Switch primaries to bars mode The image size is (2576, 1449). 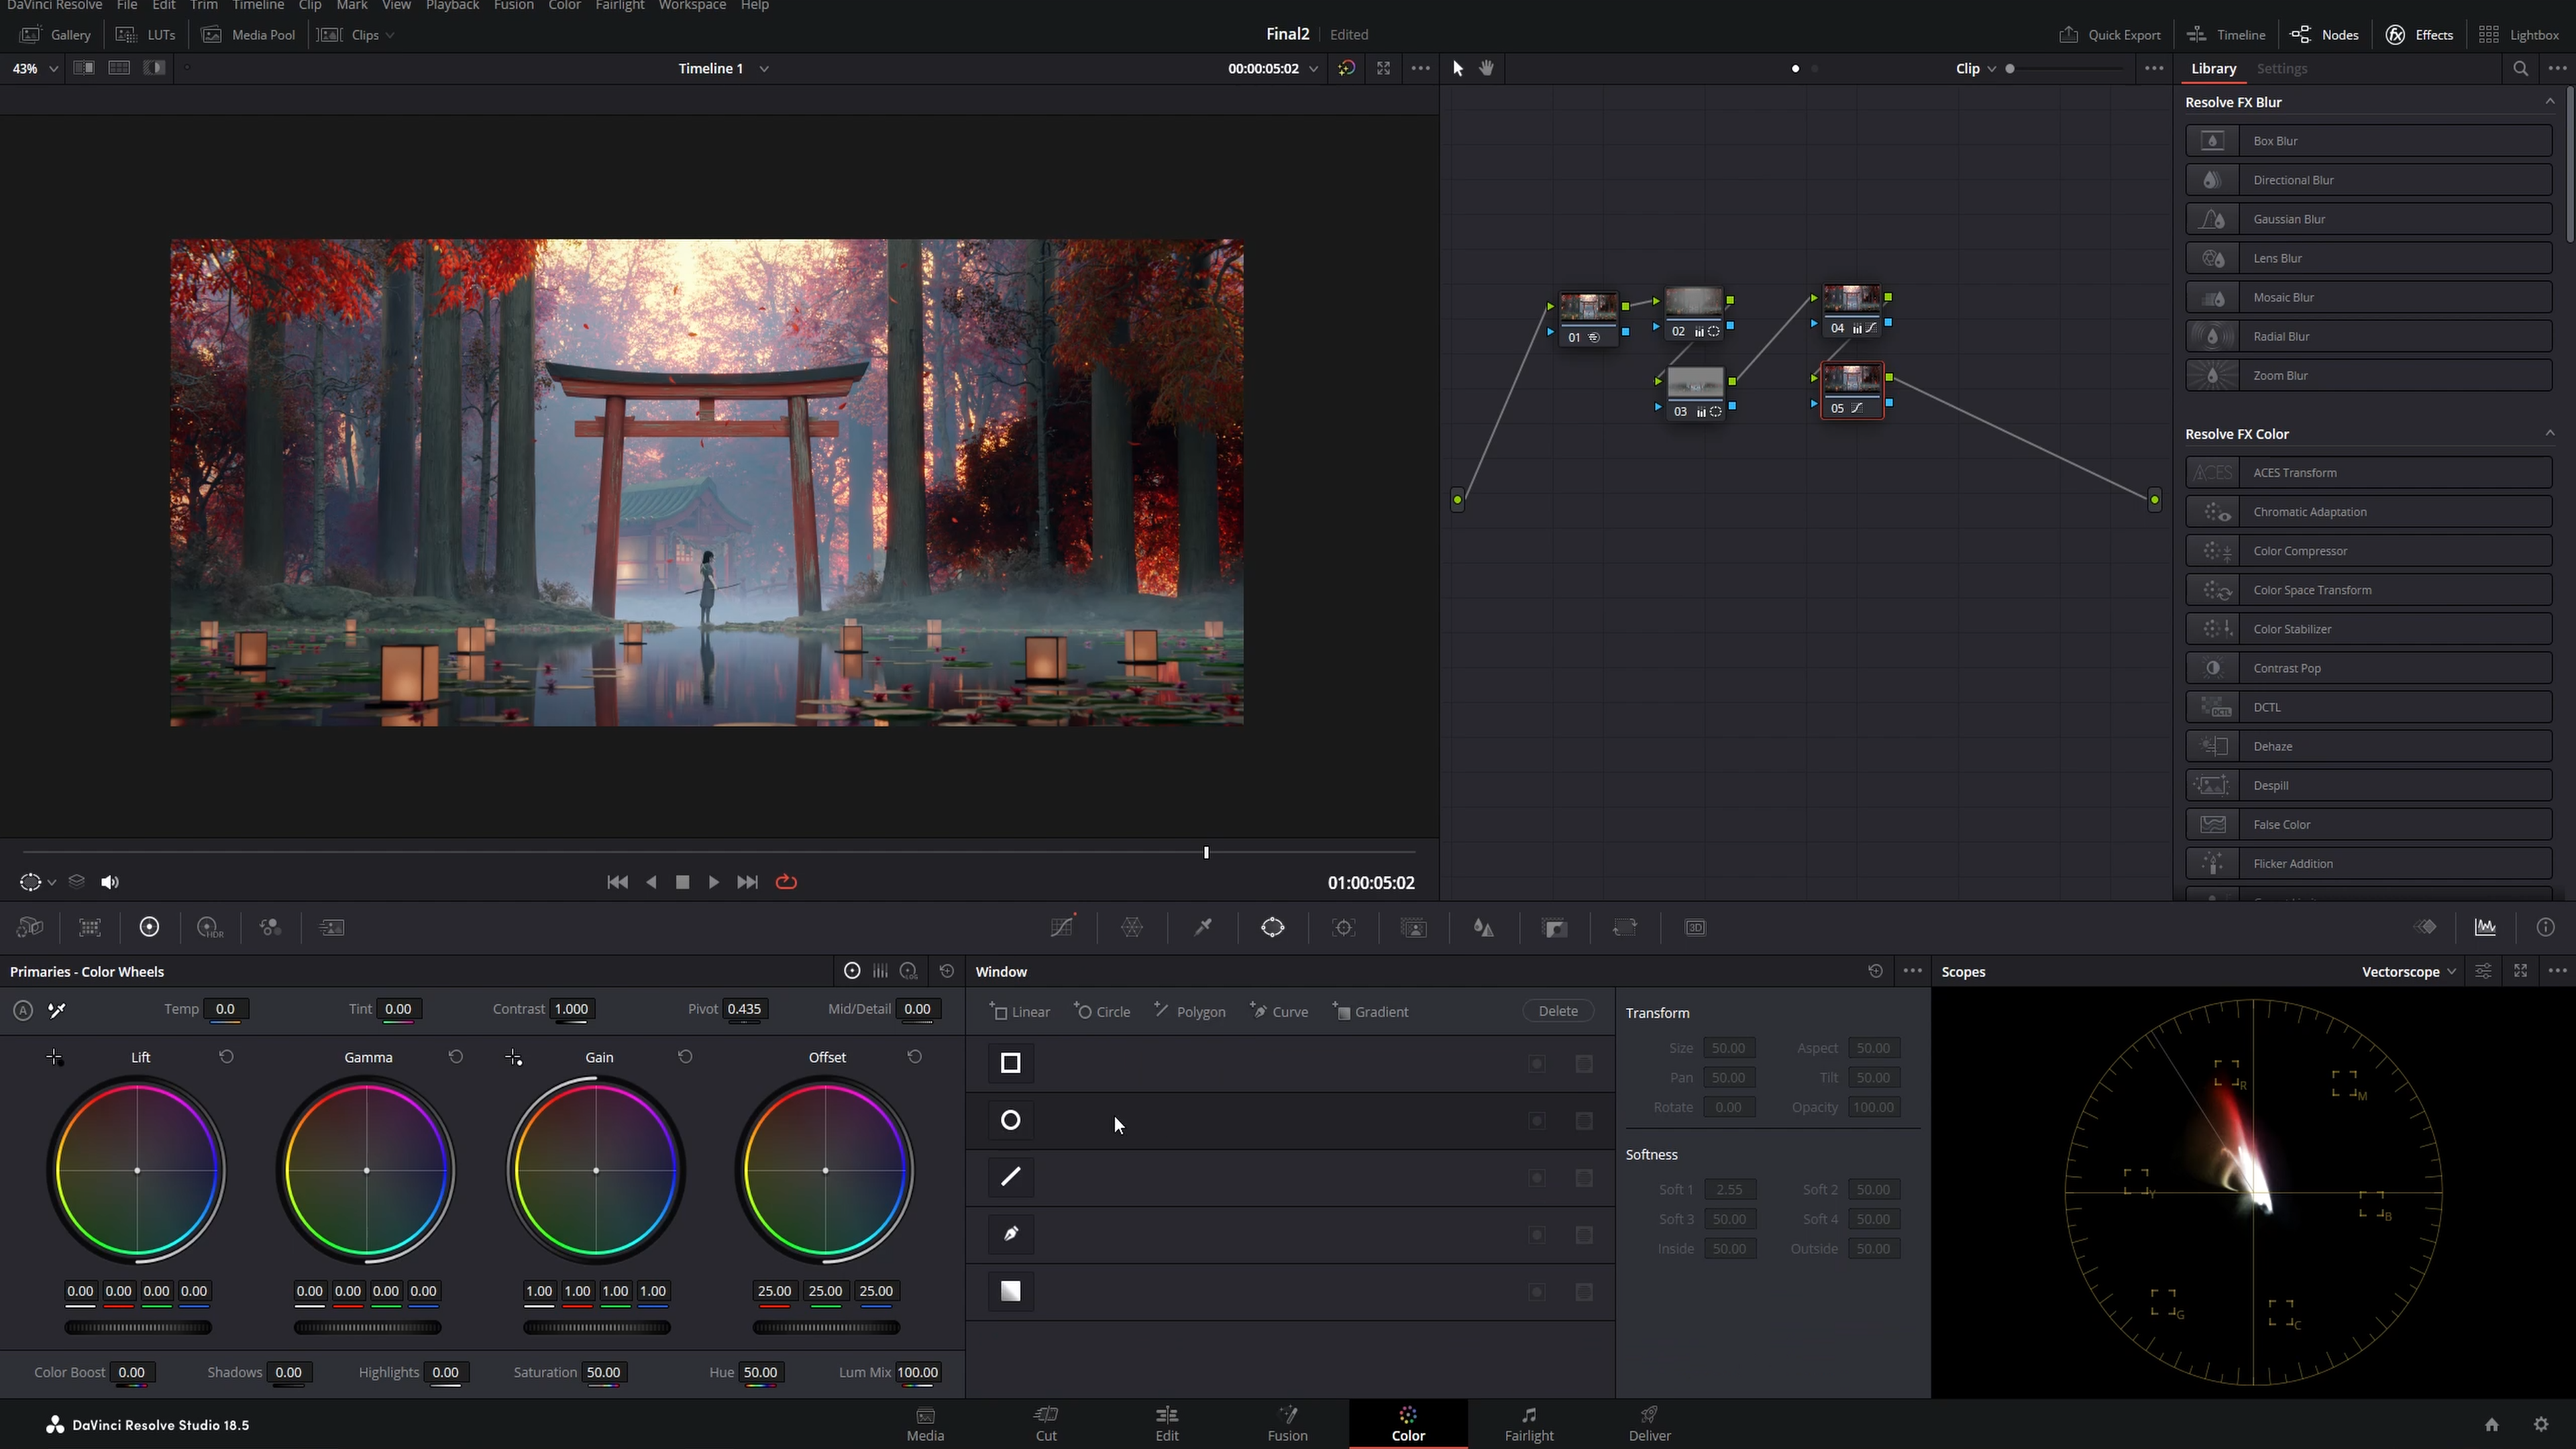click(880, 971)
